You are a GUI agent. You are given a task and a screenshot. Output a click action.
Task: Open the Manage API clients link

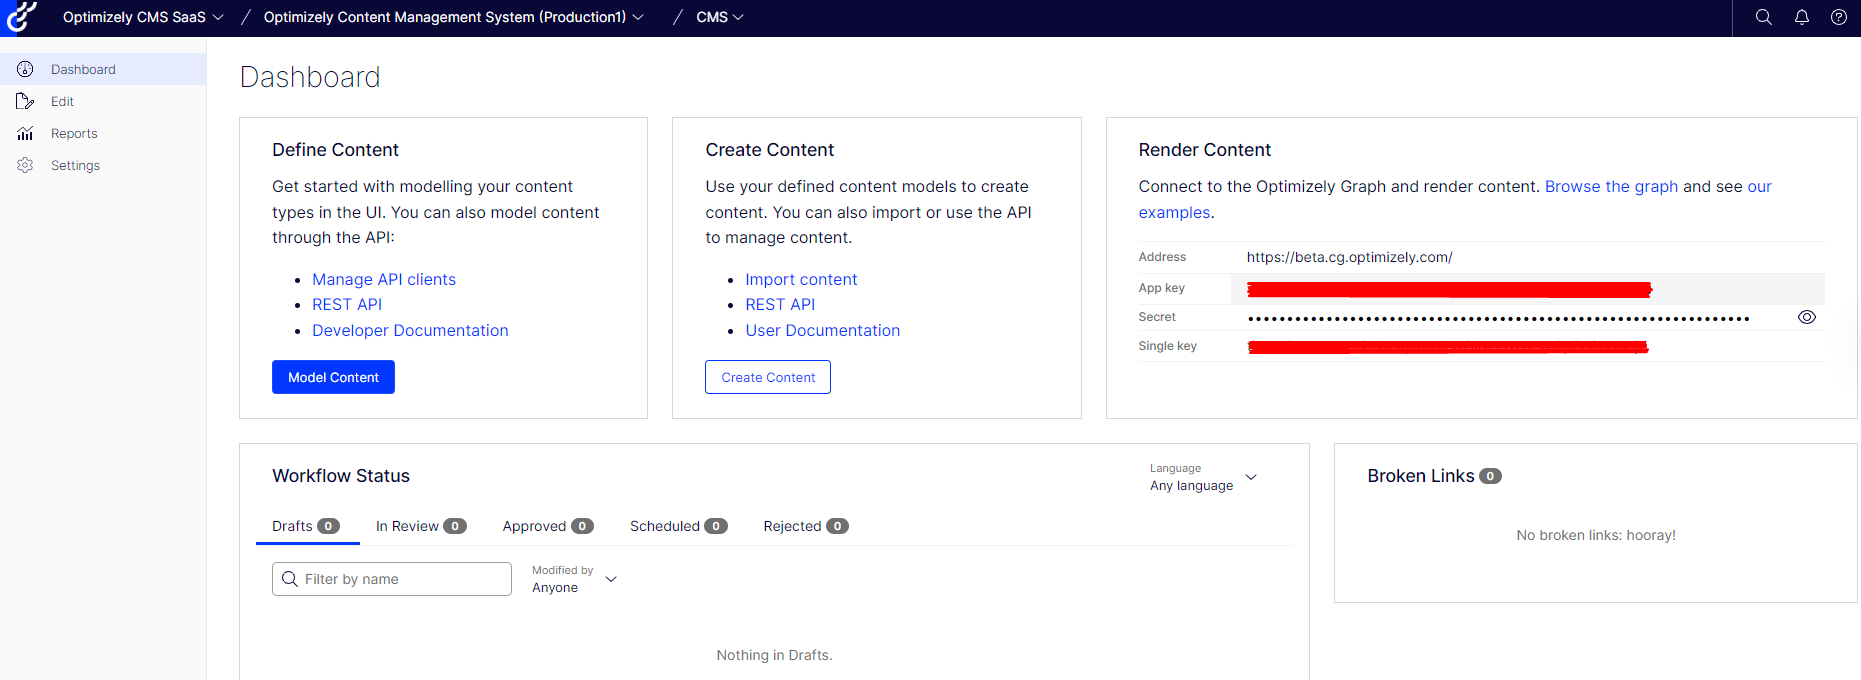(x=384, y=279)
